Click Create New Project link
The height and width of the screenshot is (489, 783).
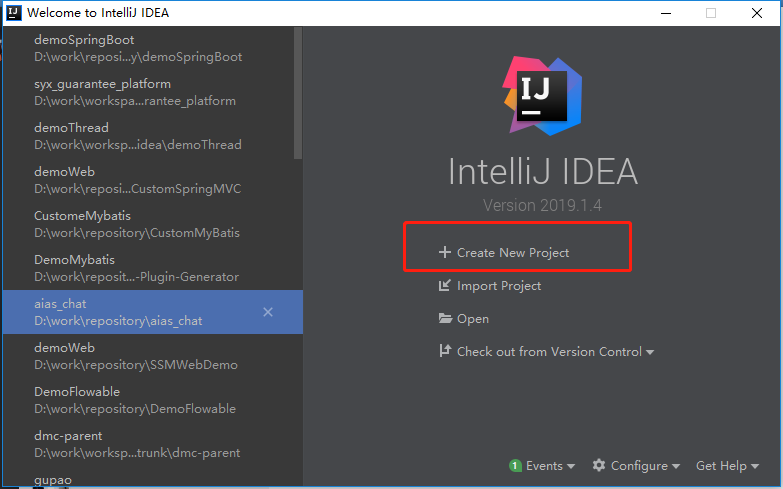point(513,253)
